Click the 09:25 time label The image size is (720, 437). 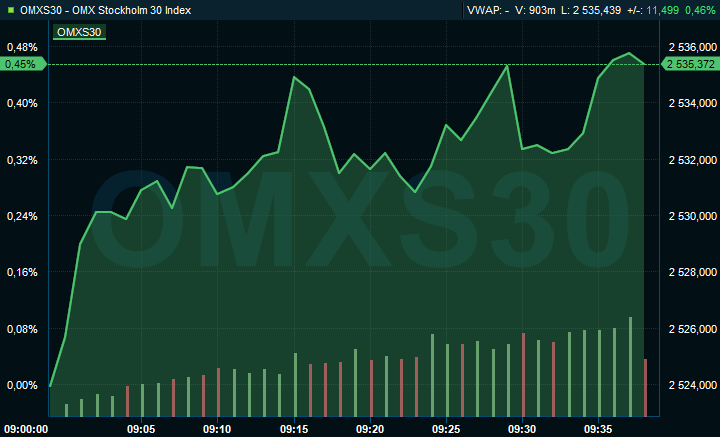(x=446, y=429)
